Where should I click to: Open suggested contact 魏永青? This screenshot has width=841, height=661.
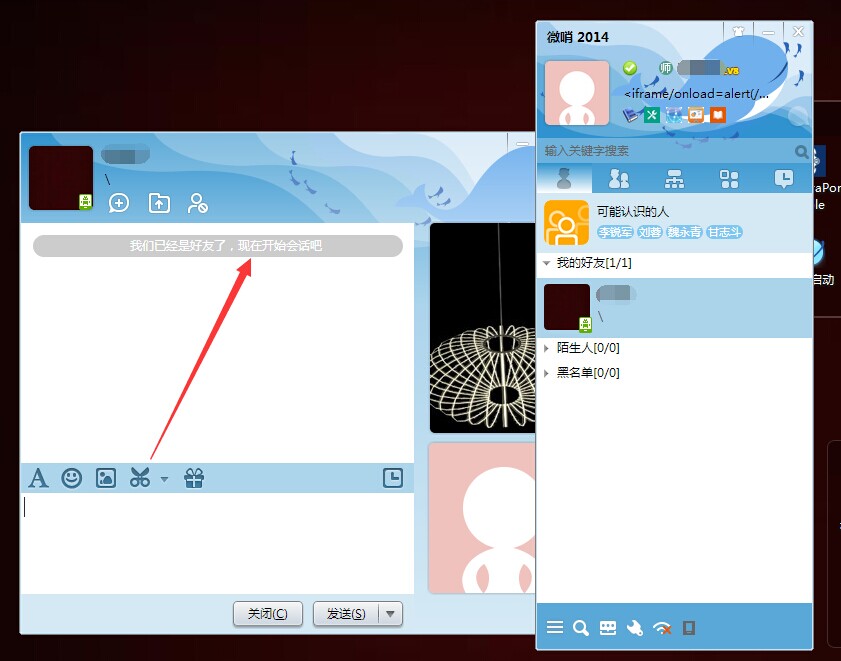click(684, 232)
